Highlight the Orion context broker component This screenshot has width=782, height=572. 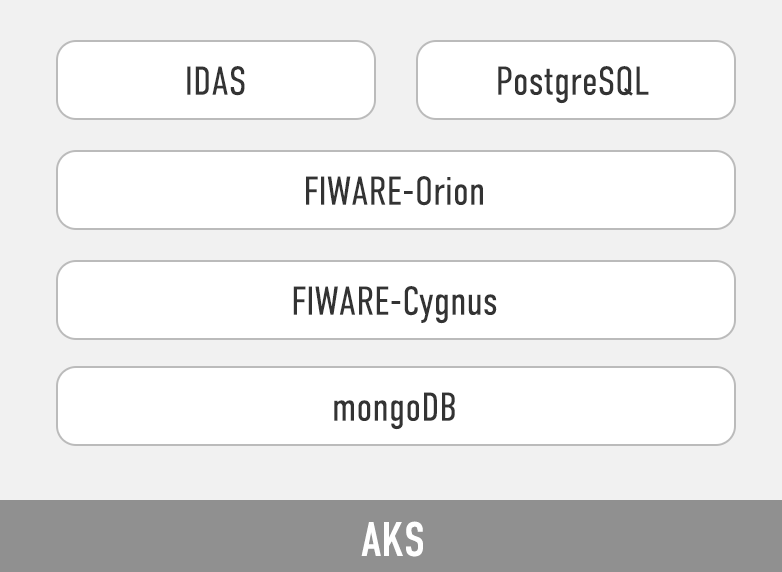[396, 190]
